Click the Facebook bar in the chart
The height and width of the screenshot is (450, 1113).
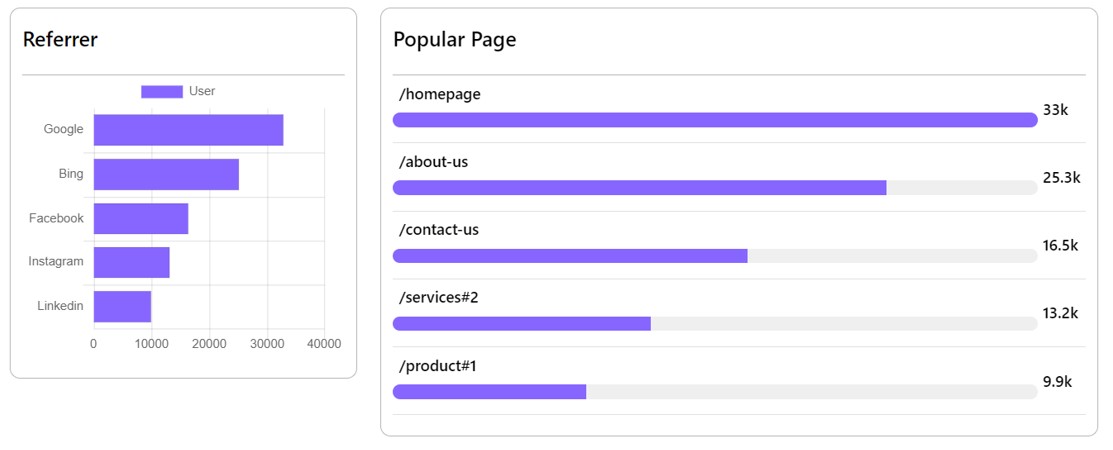click(x=141, y=219)
